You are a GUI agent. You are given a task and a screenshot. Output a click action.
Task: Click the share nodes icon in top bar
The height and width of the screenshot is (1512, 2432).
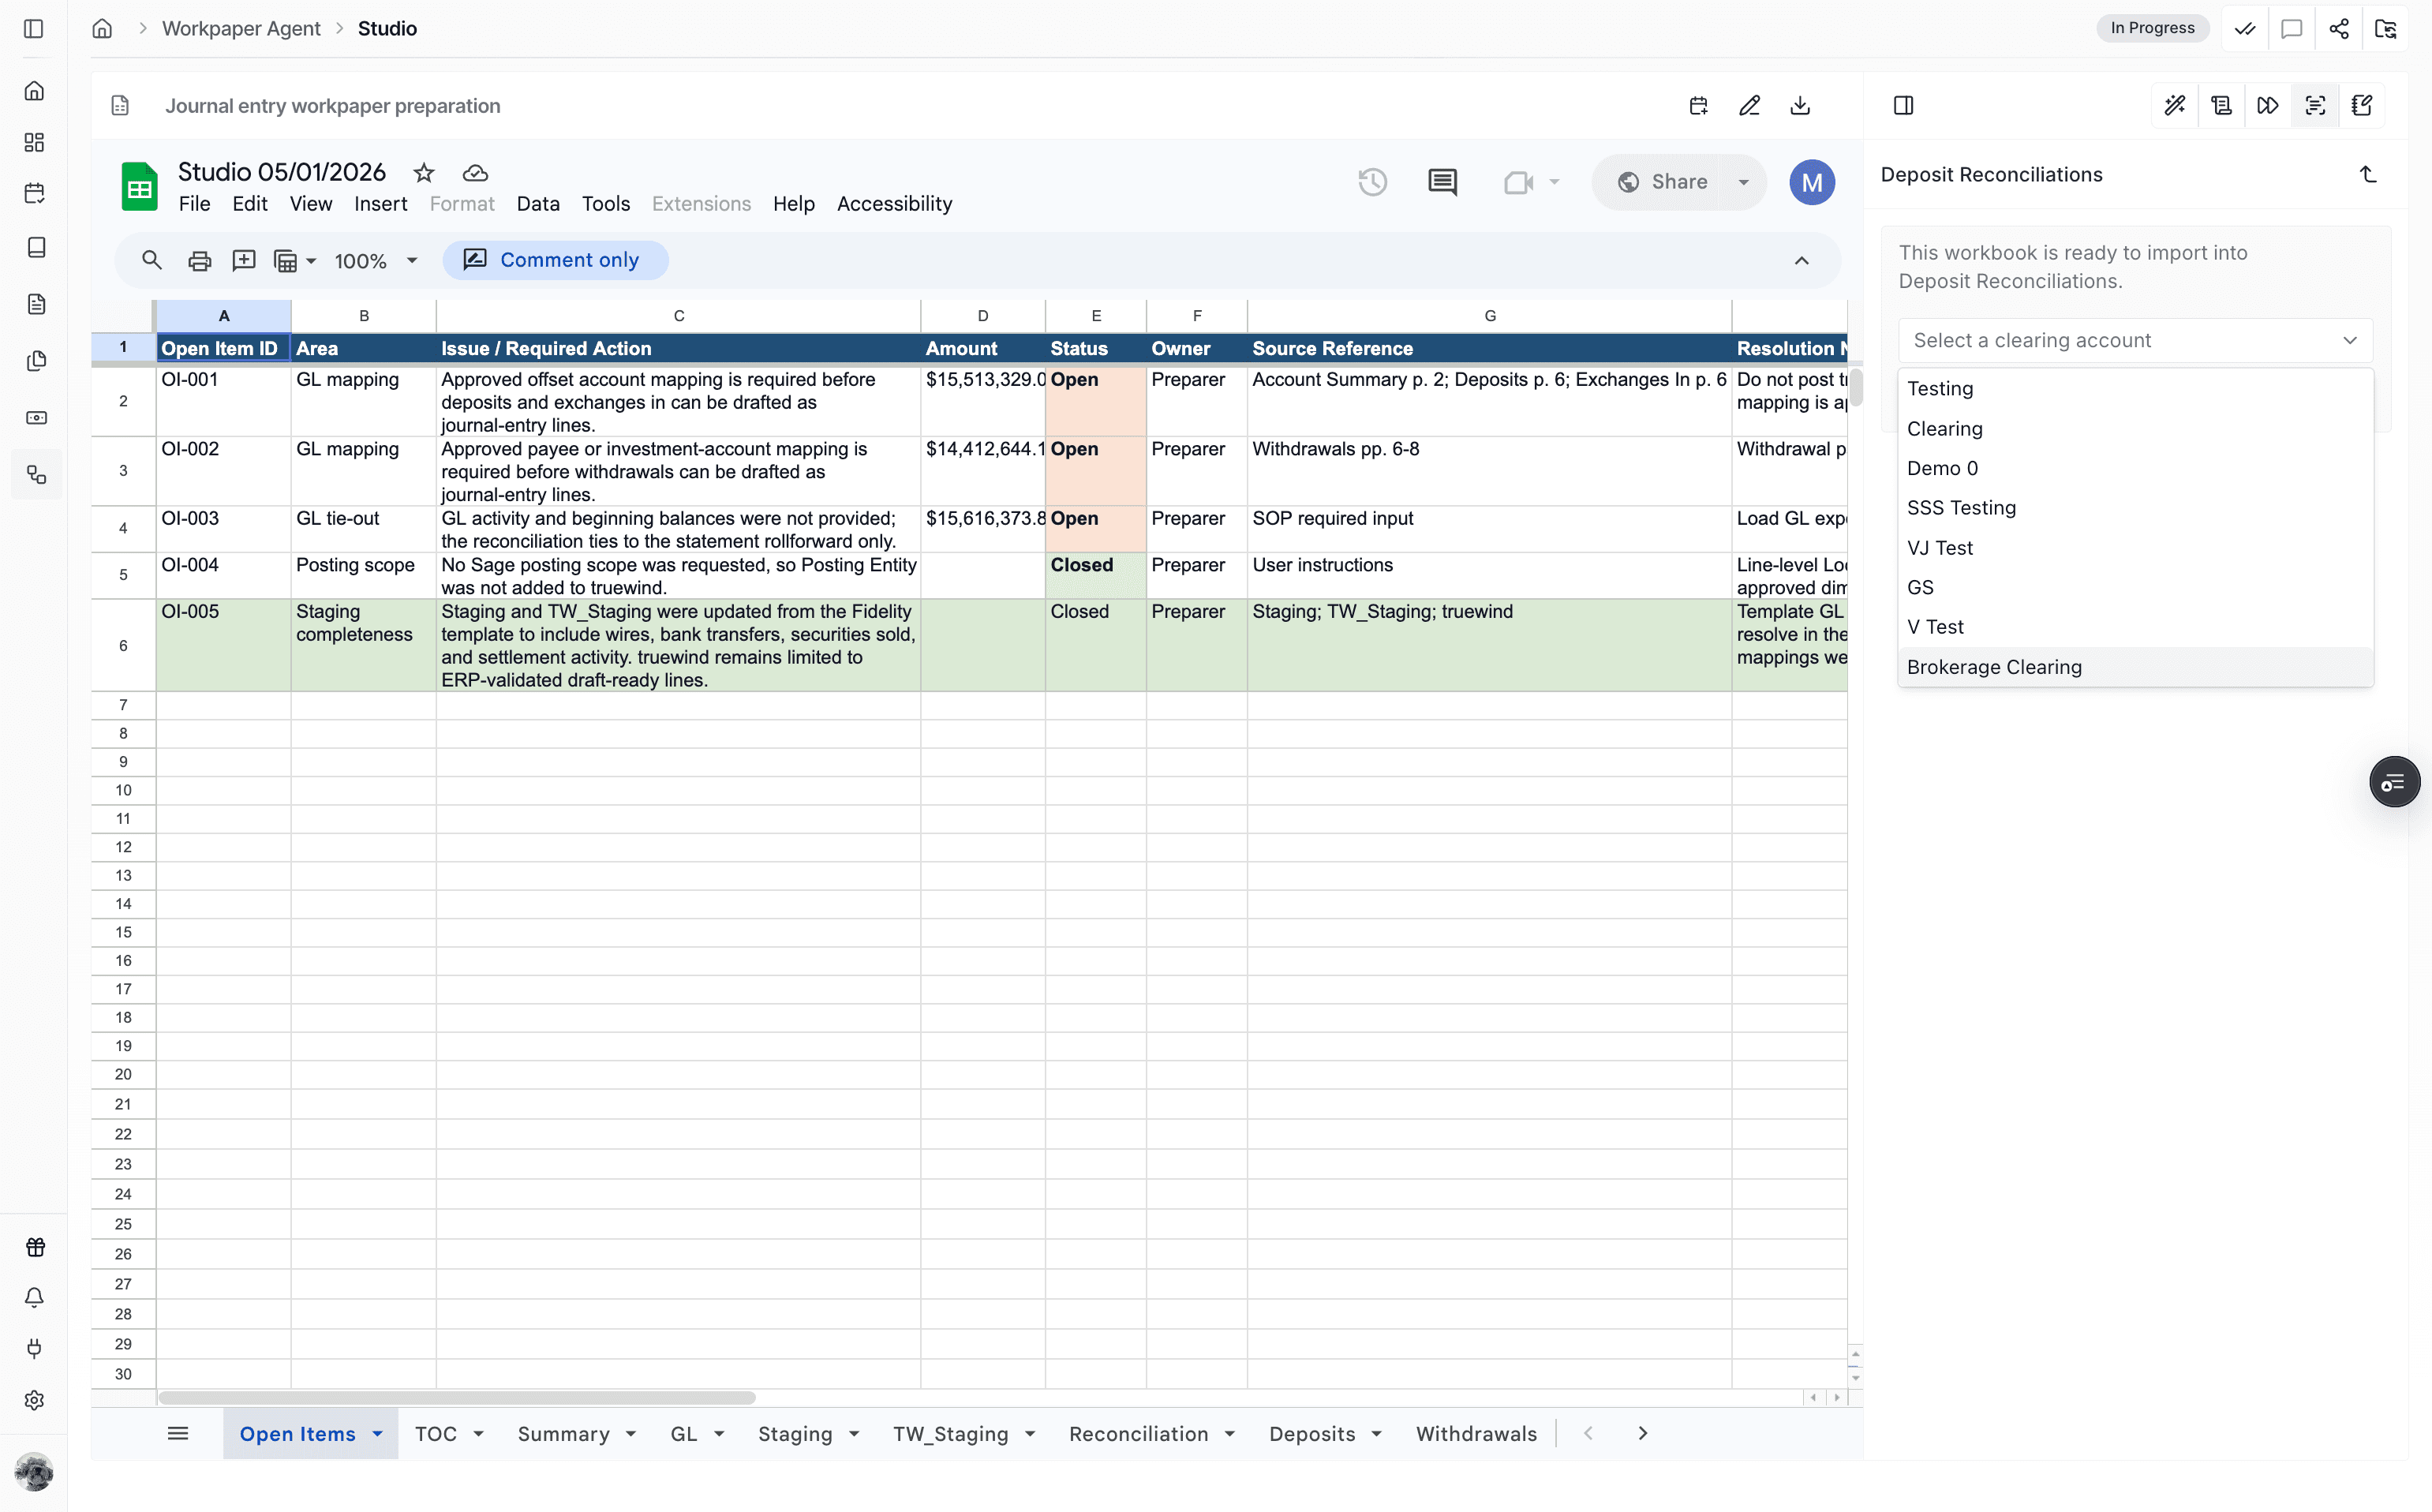coord(2339,28)
